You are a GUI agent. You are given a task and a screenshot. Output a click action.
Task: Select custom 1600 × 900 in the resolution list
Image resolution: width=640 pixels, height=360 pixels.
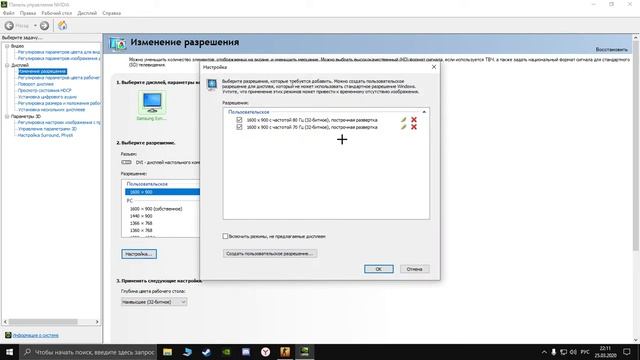[162, 192]
